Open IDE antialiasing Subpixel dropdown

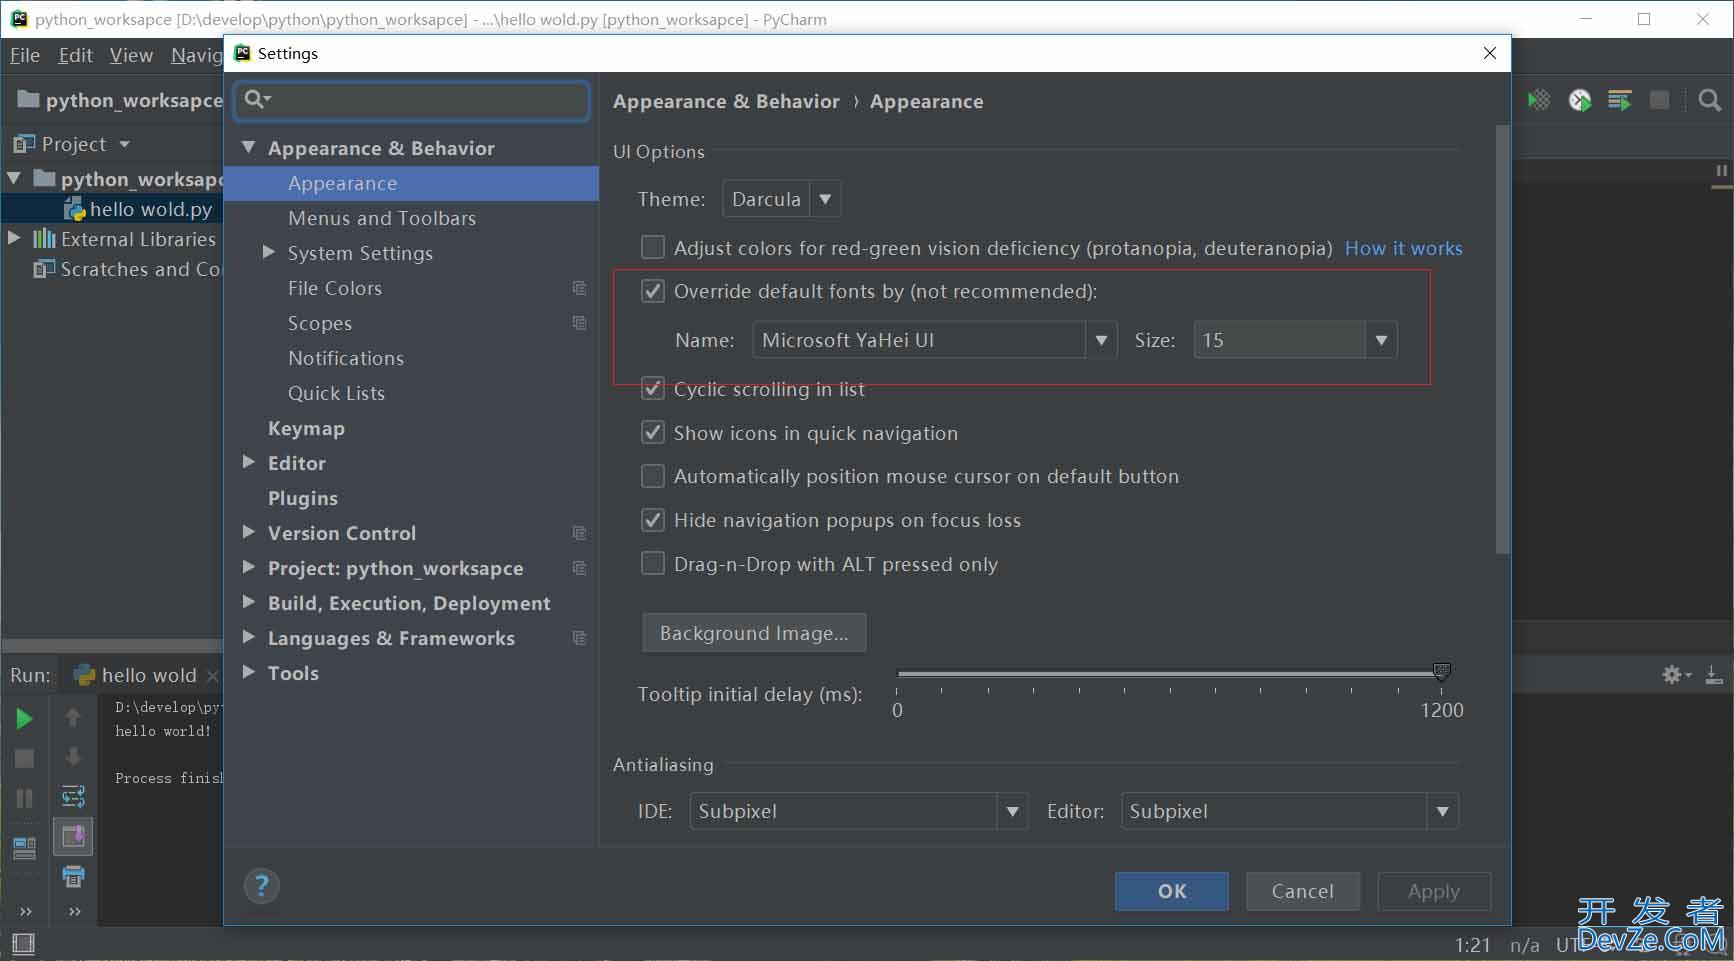tap(858, 811)
